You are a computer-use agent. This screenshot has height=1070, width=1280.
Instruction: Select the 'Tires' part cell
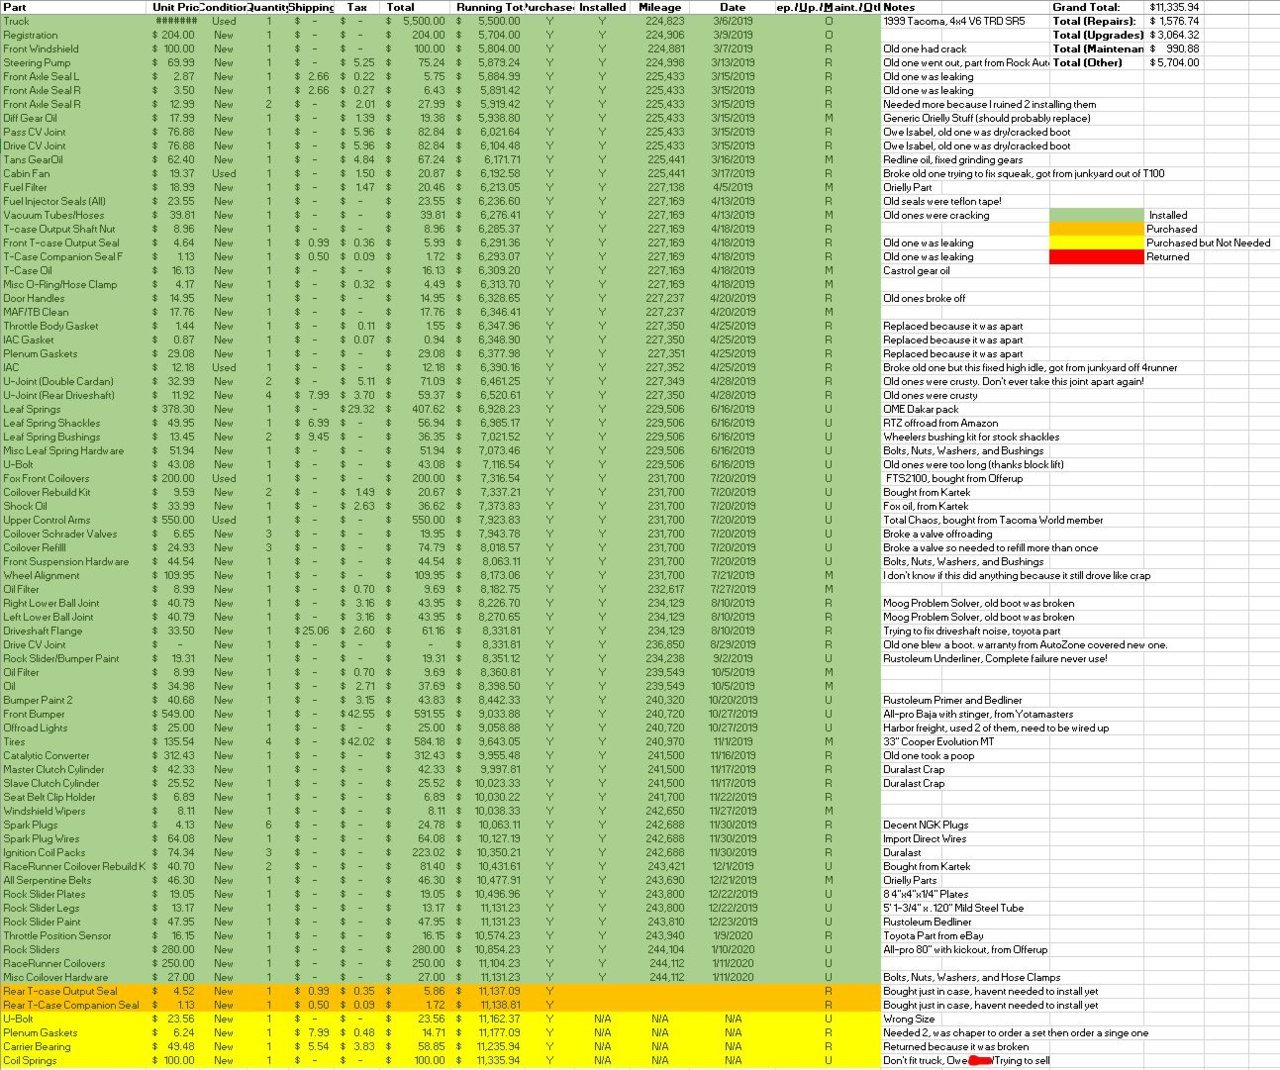pos(75,742)
